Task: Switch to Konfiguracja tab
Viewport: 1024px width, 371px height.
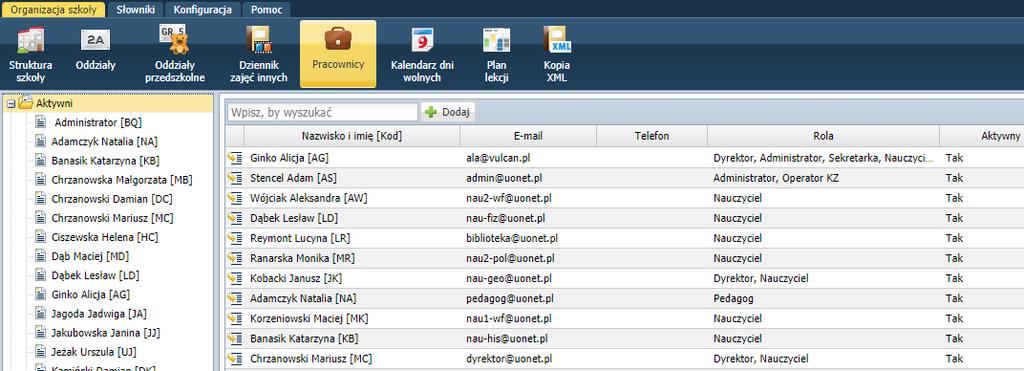Action: [202, 10]
